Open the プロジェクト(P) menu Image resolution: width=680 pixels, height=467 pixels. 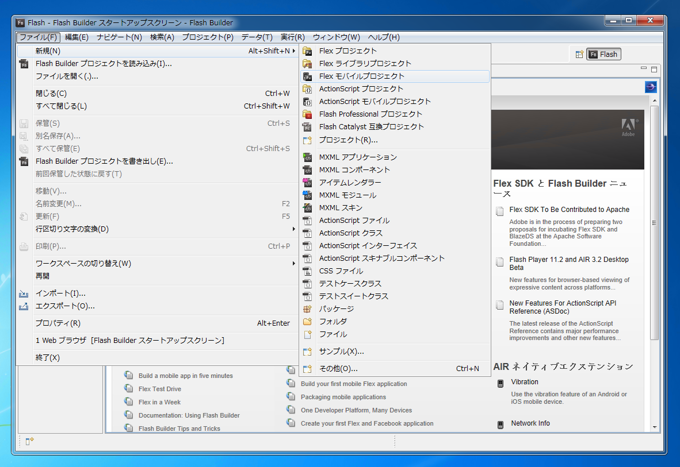pyautogui.click(x=208, y=37)
